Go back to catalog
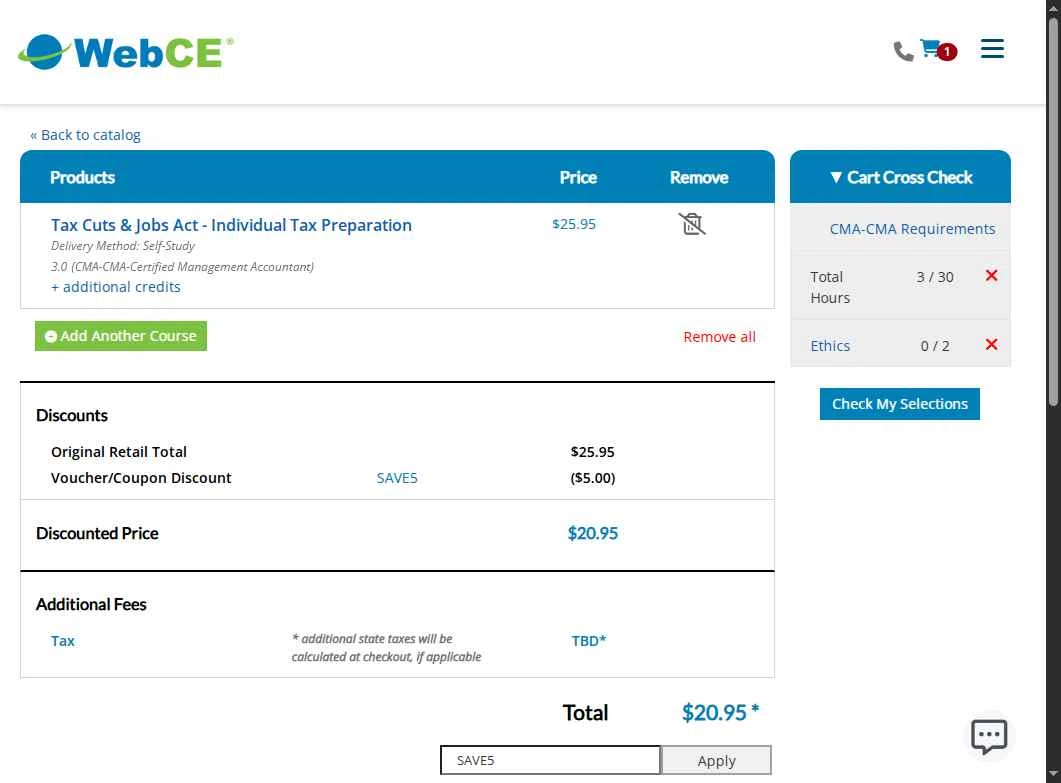This screenshot has width=1061, height=783. [x=85, y=135]
